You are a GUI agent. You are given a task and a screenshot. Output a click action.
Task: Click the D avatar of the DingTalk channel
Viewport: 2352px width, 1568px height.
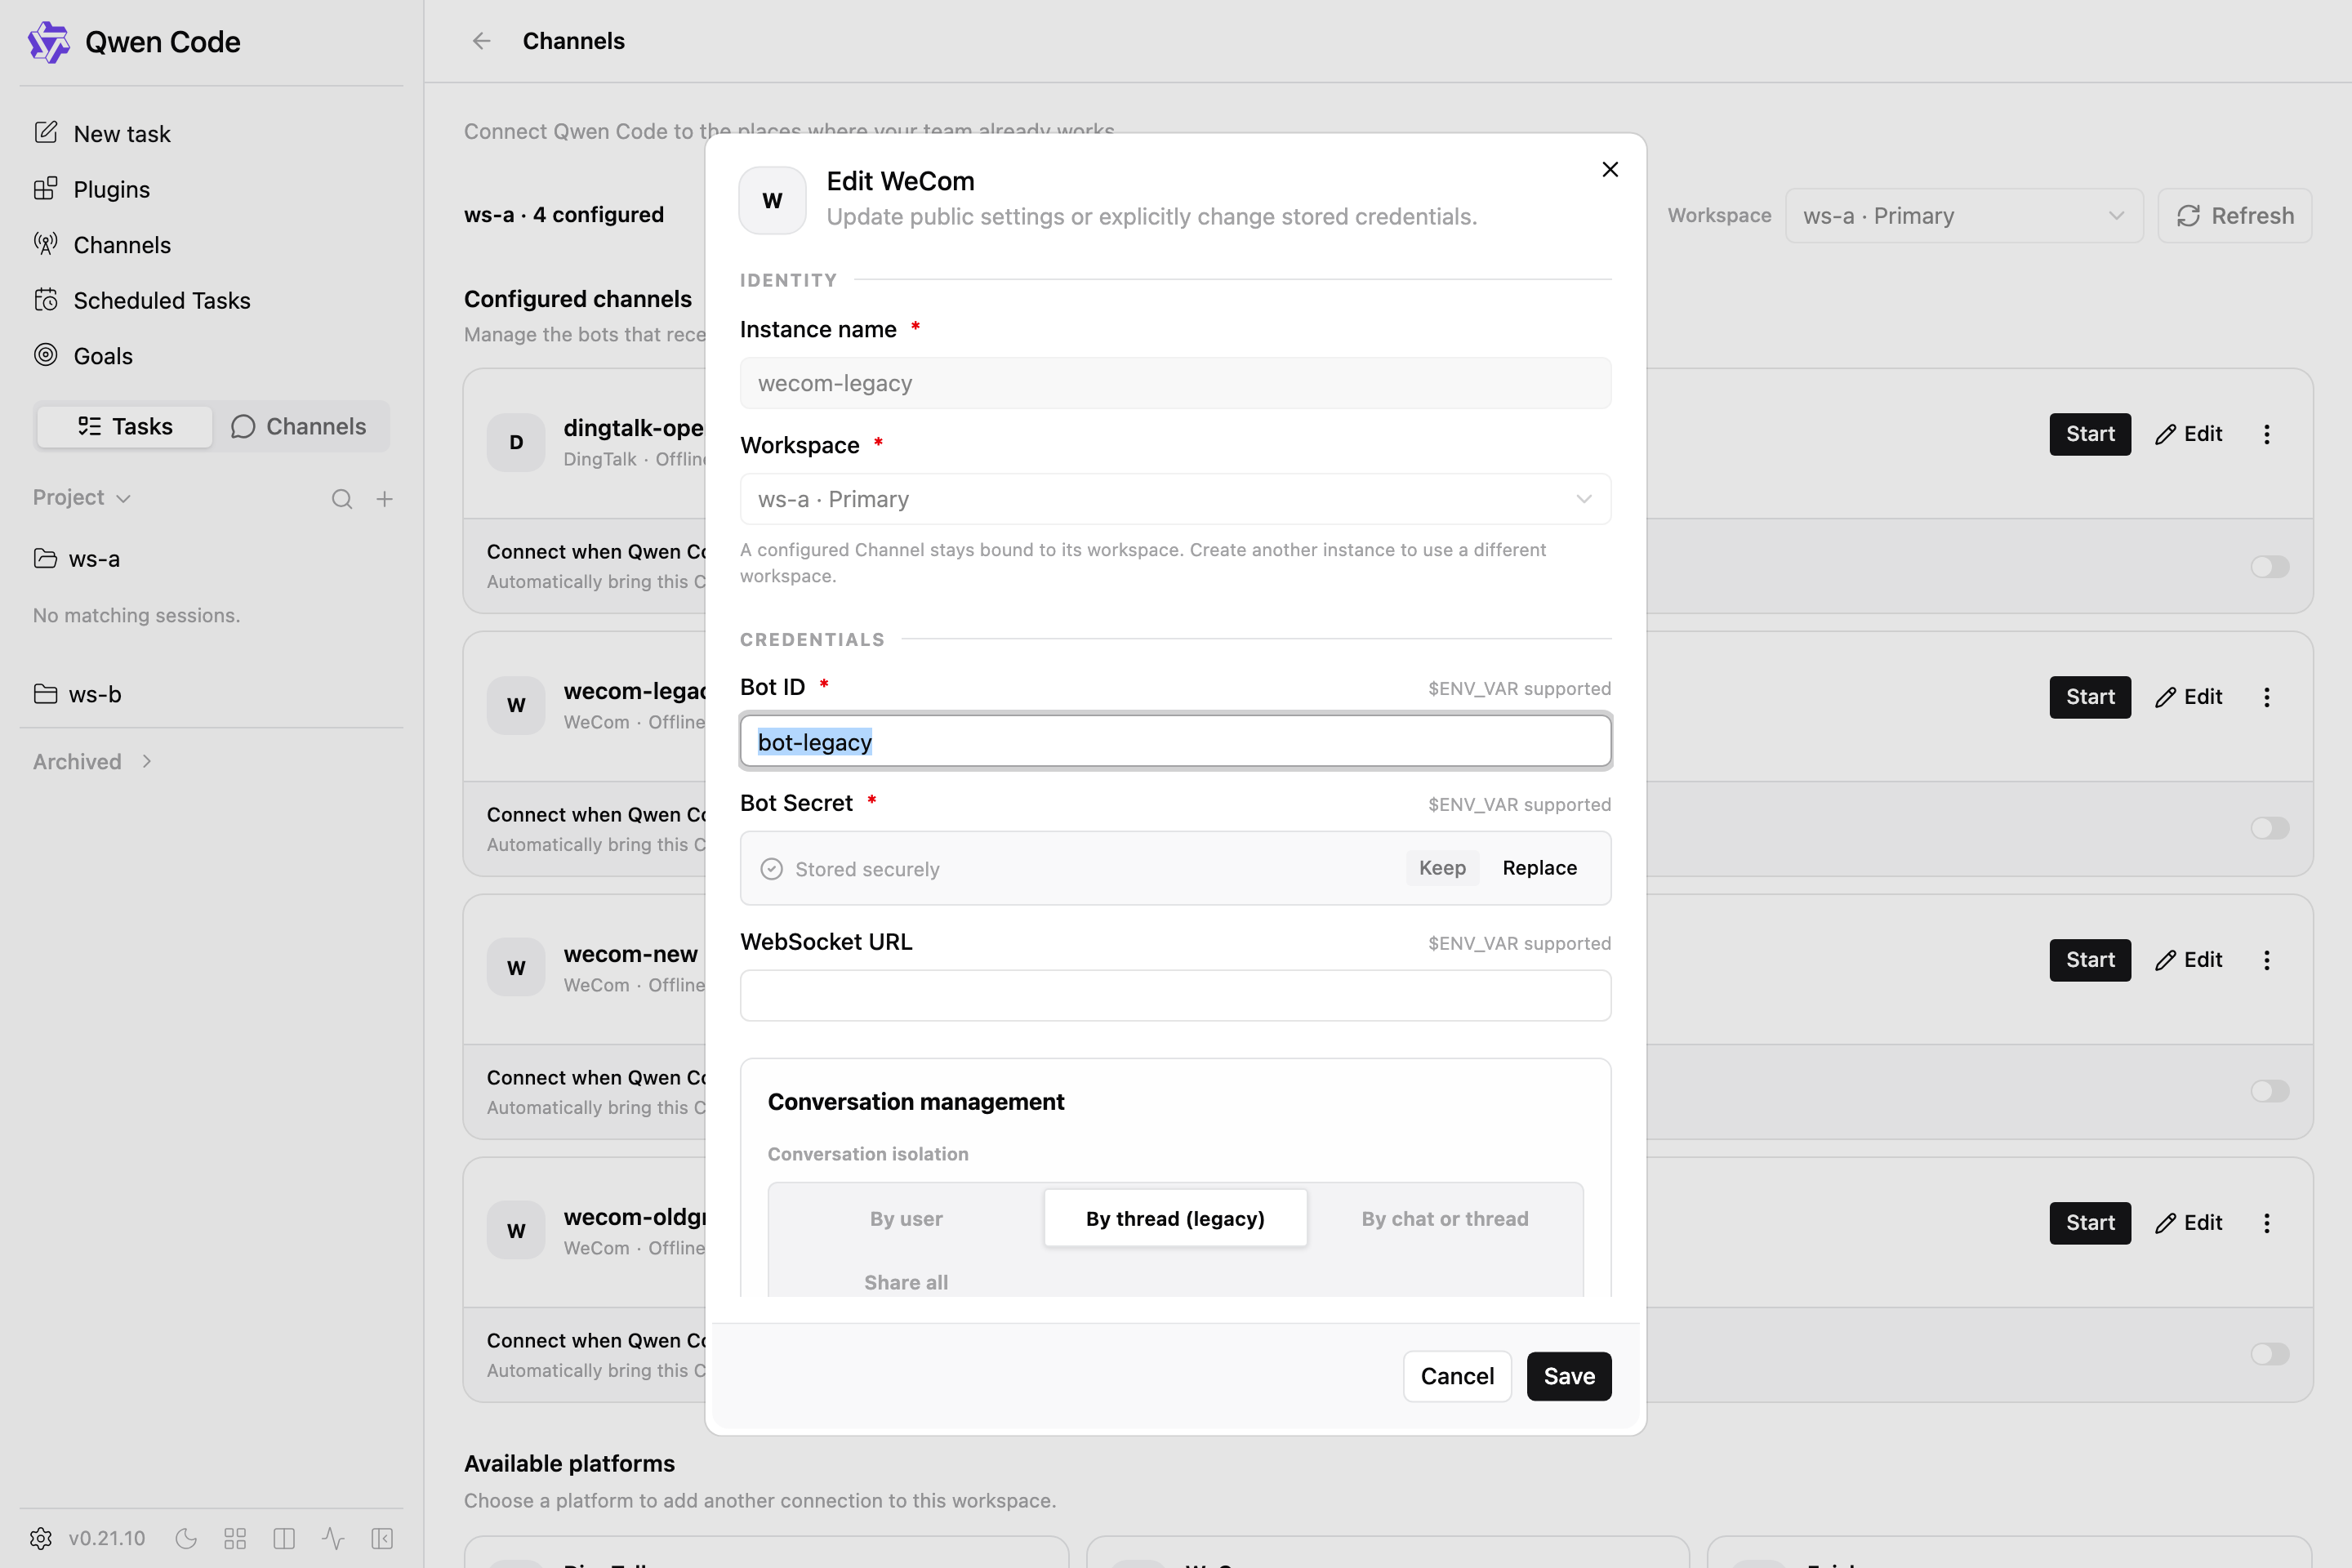pos(516,442)
